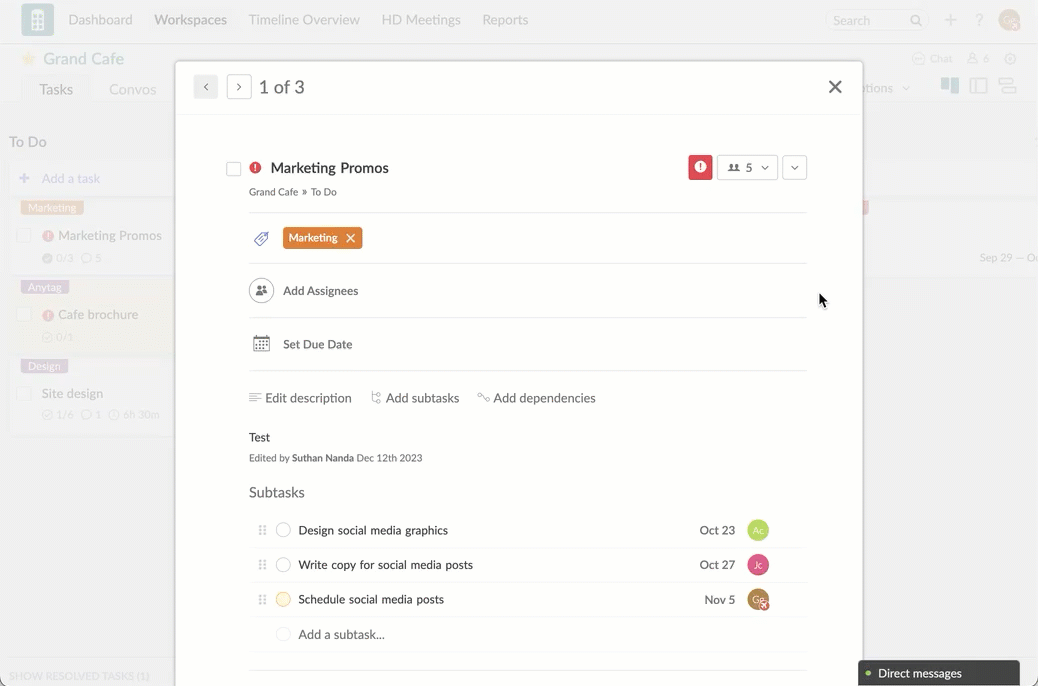Image resolution: width=1038 pixels, height=686 pixels.
Task: Open the help question mark icon
Action: 979,20
